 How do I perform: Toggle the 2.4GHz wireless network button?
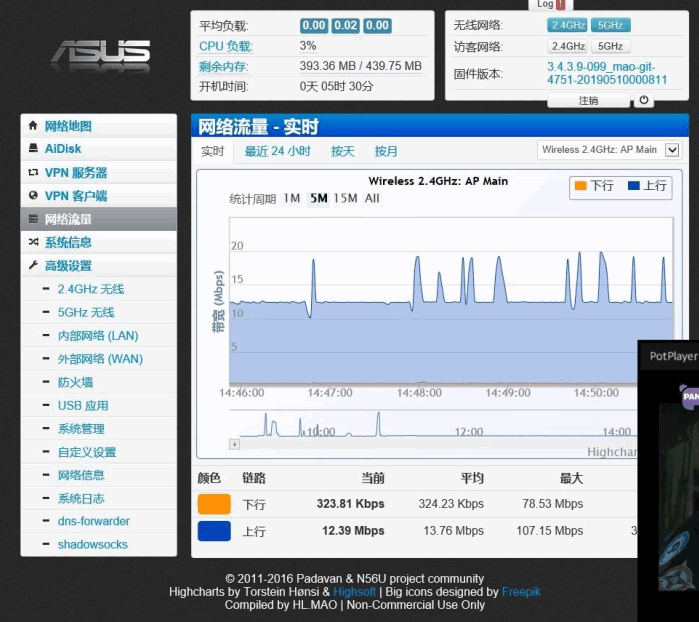[x=567, y=25]
